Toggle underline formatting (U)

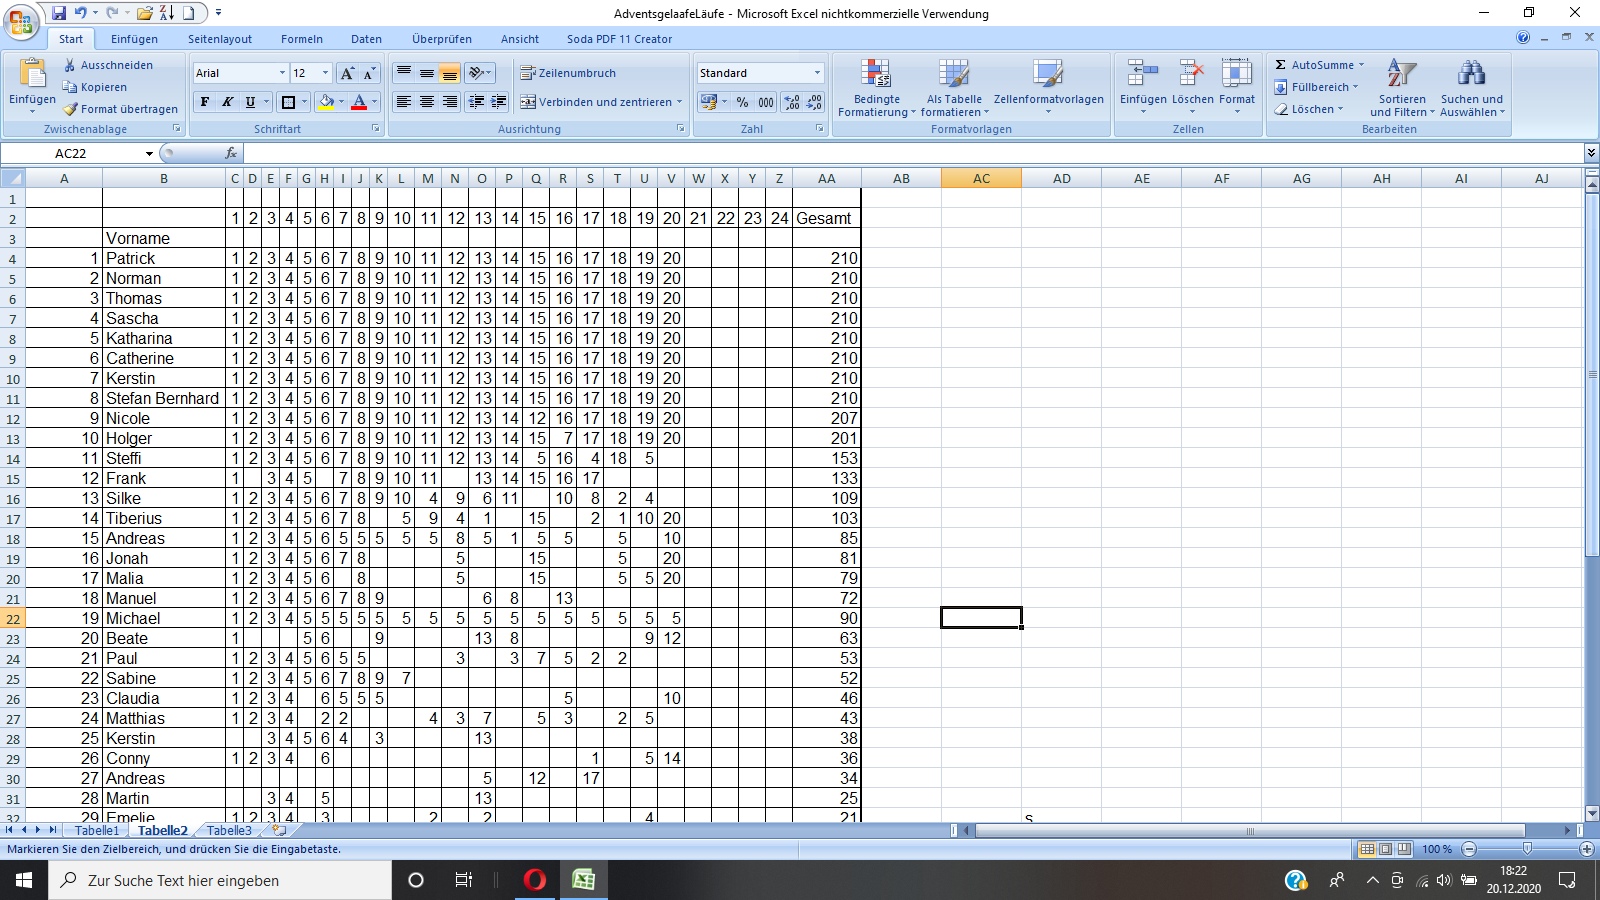(x=250, y=102)
